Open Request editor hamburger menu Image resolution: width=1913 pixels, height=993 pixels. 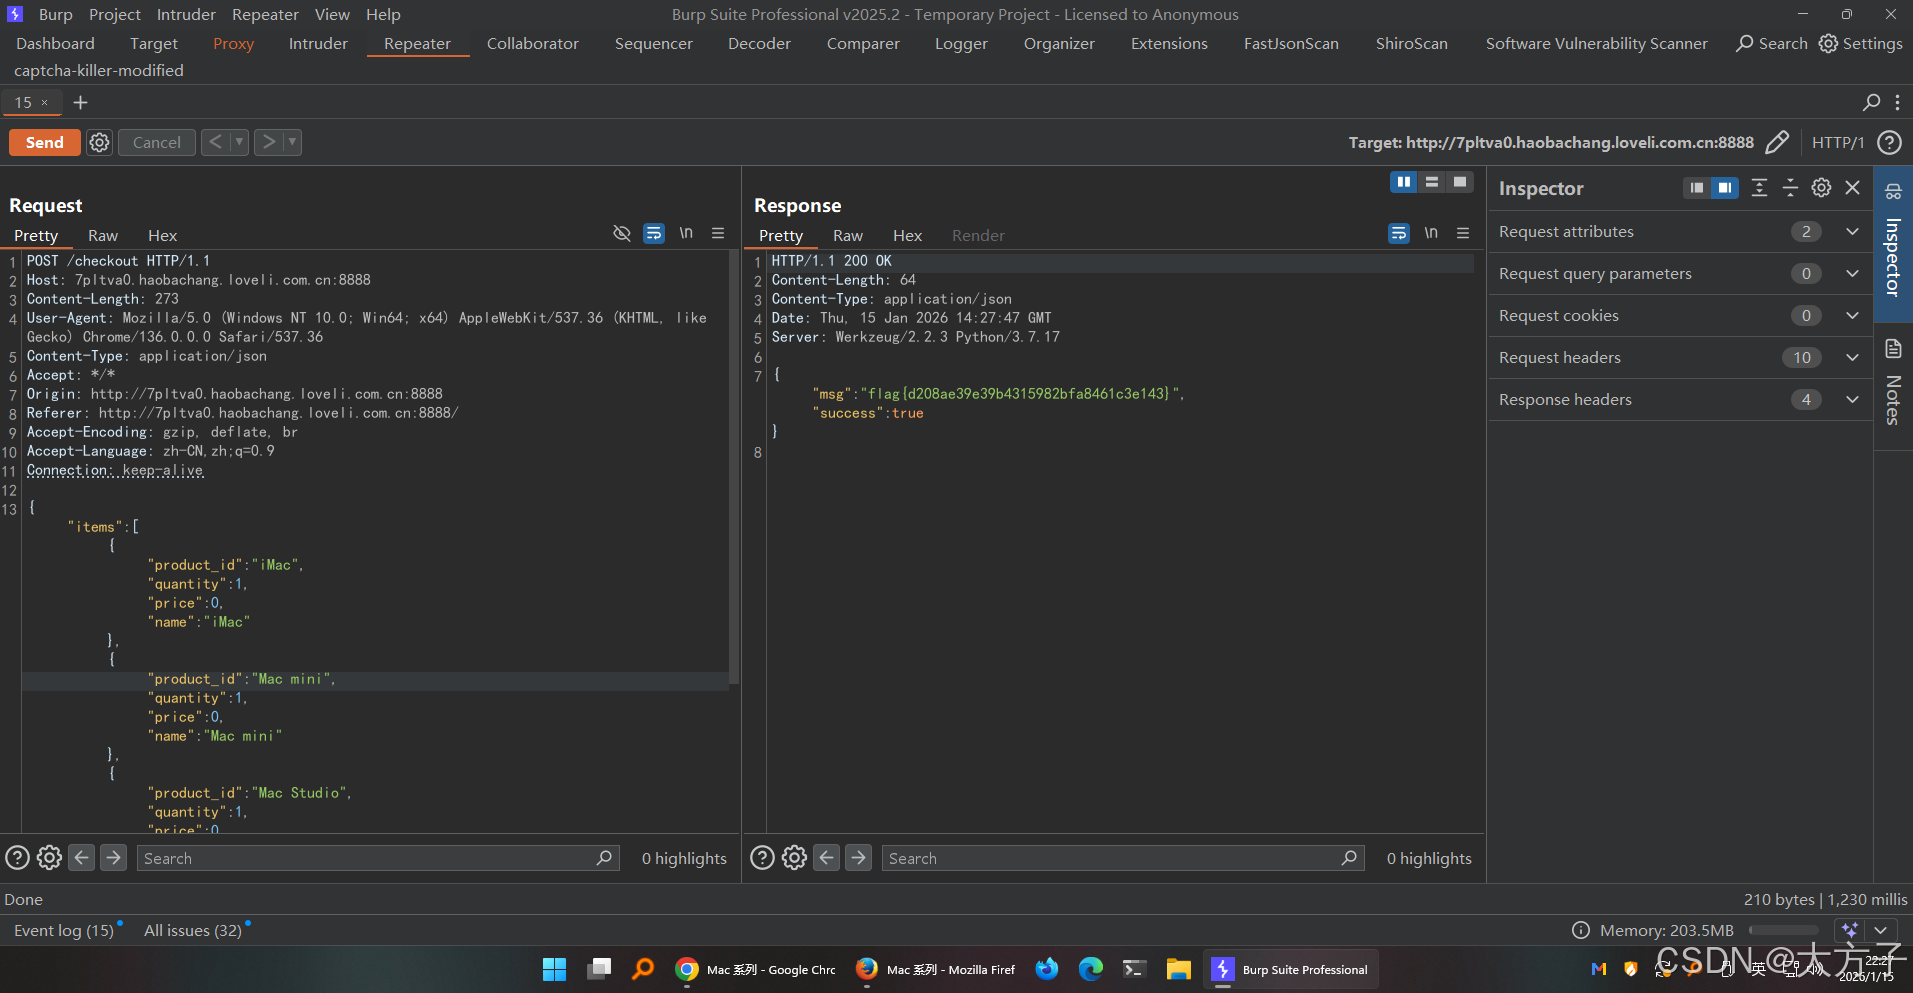point(718,233)
